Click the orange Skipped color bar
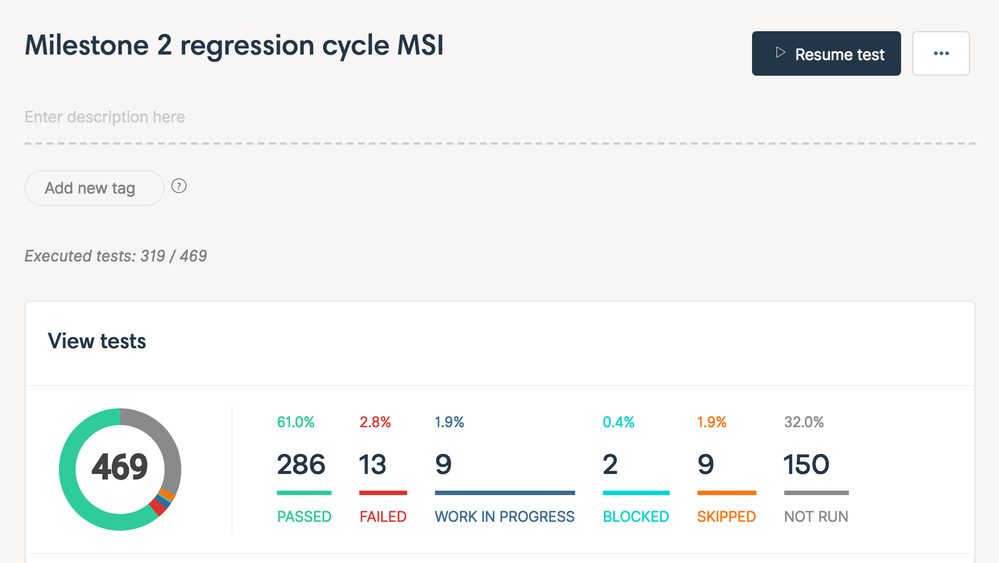 tap(726, 492)
